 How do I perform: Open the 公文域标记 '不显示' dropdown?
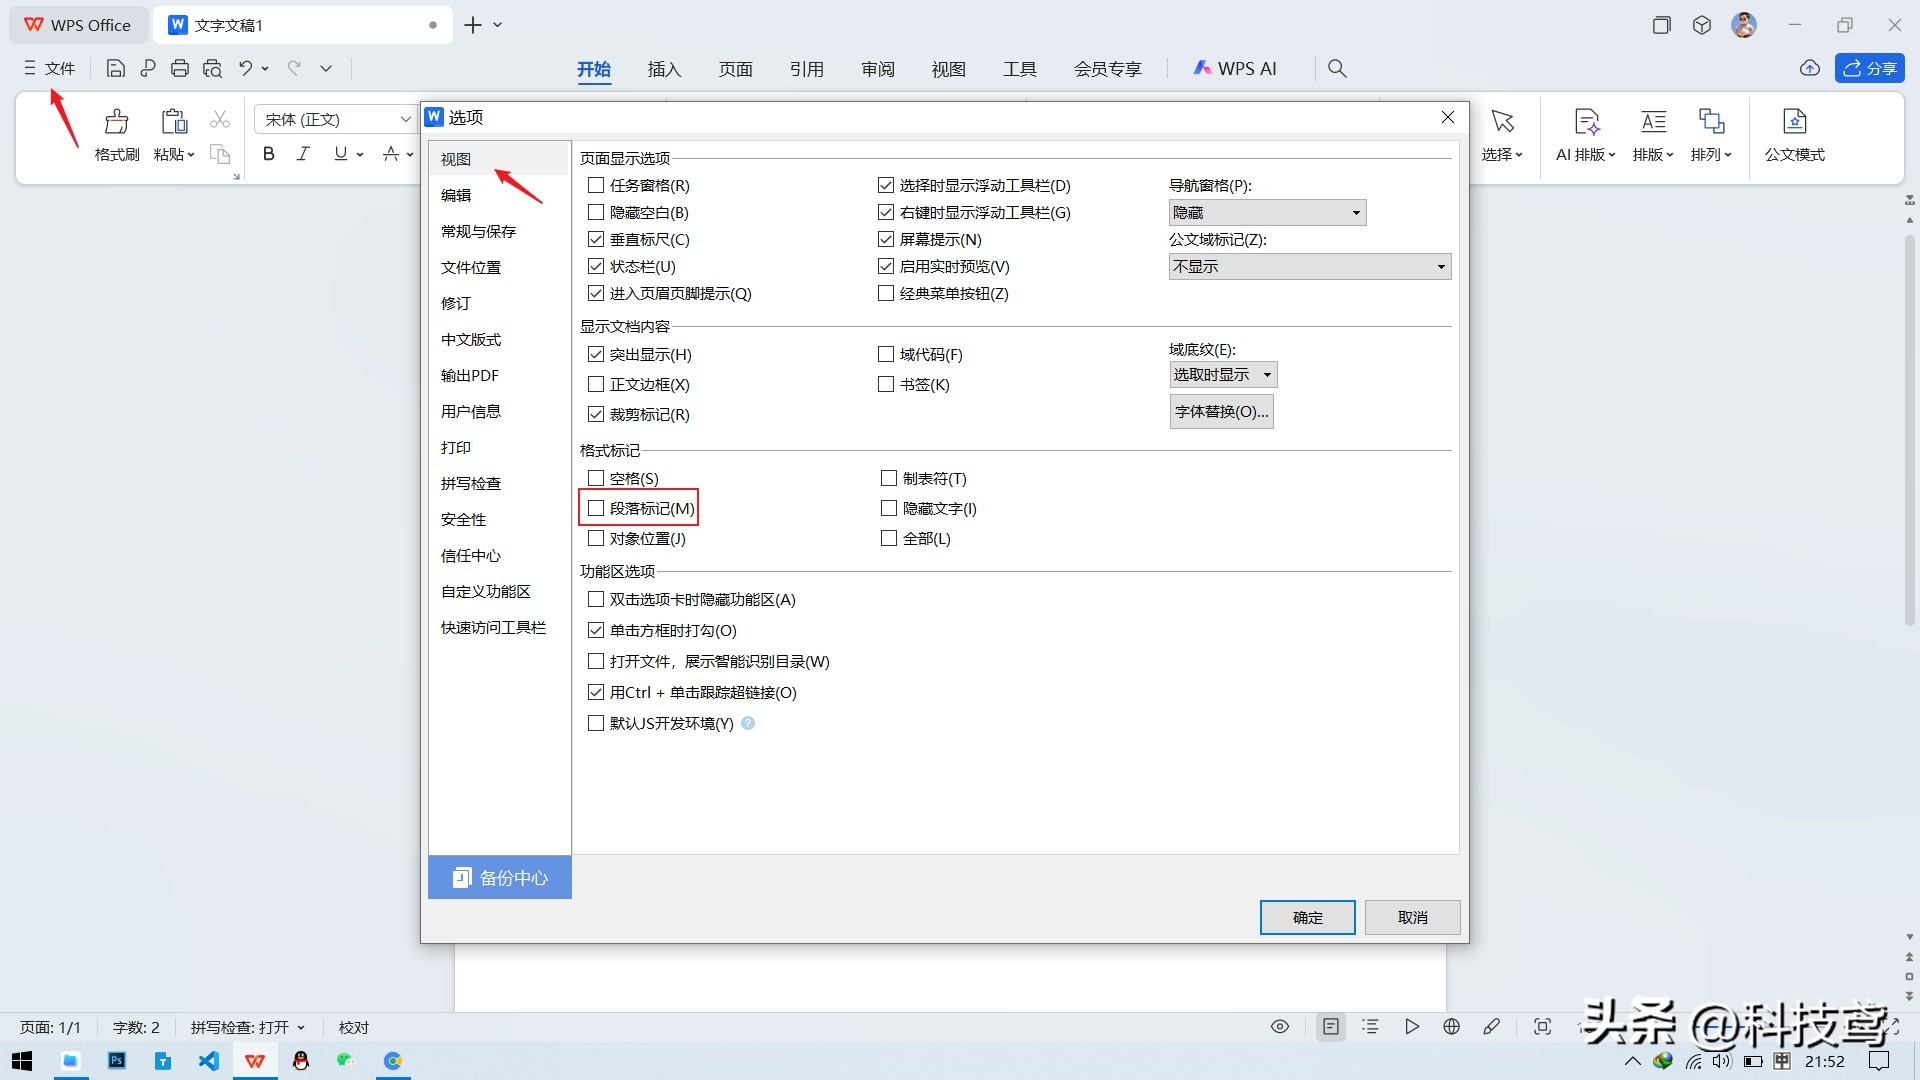(1440, 266)
